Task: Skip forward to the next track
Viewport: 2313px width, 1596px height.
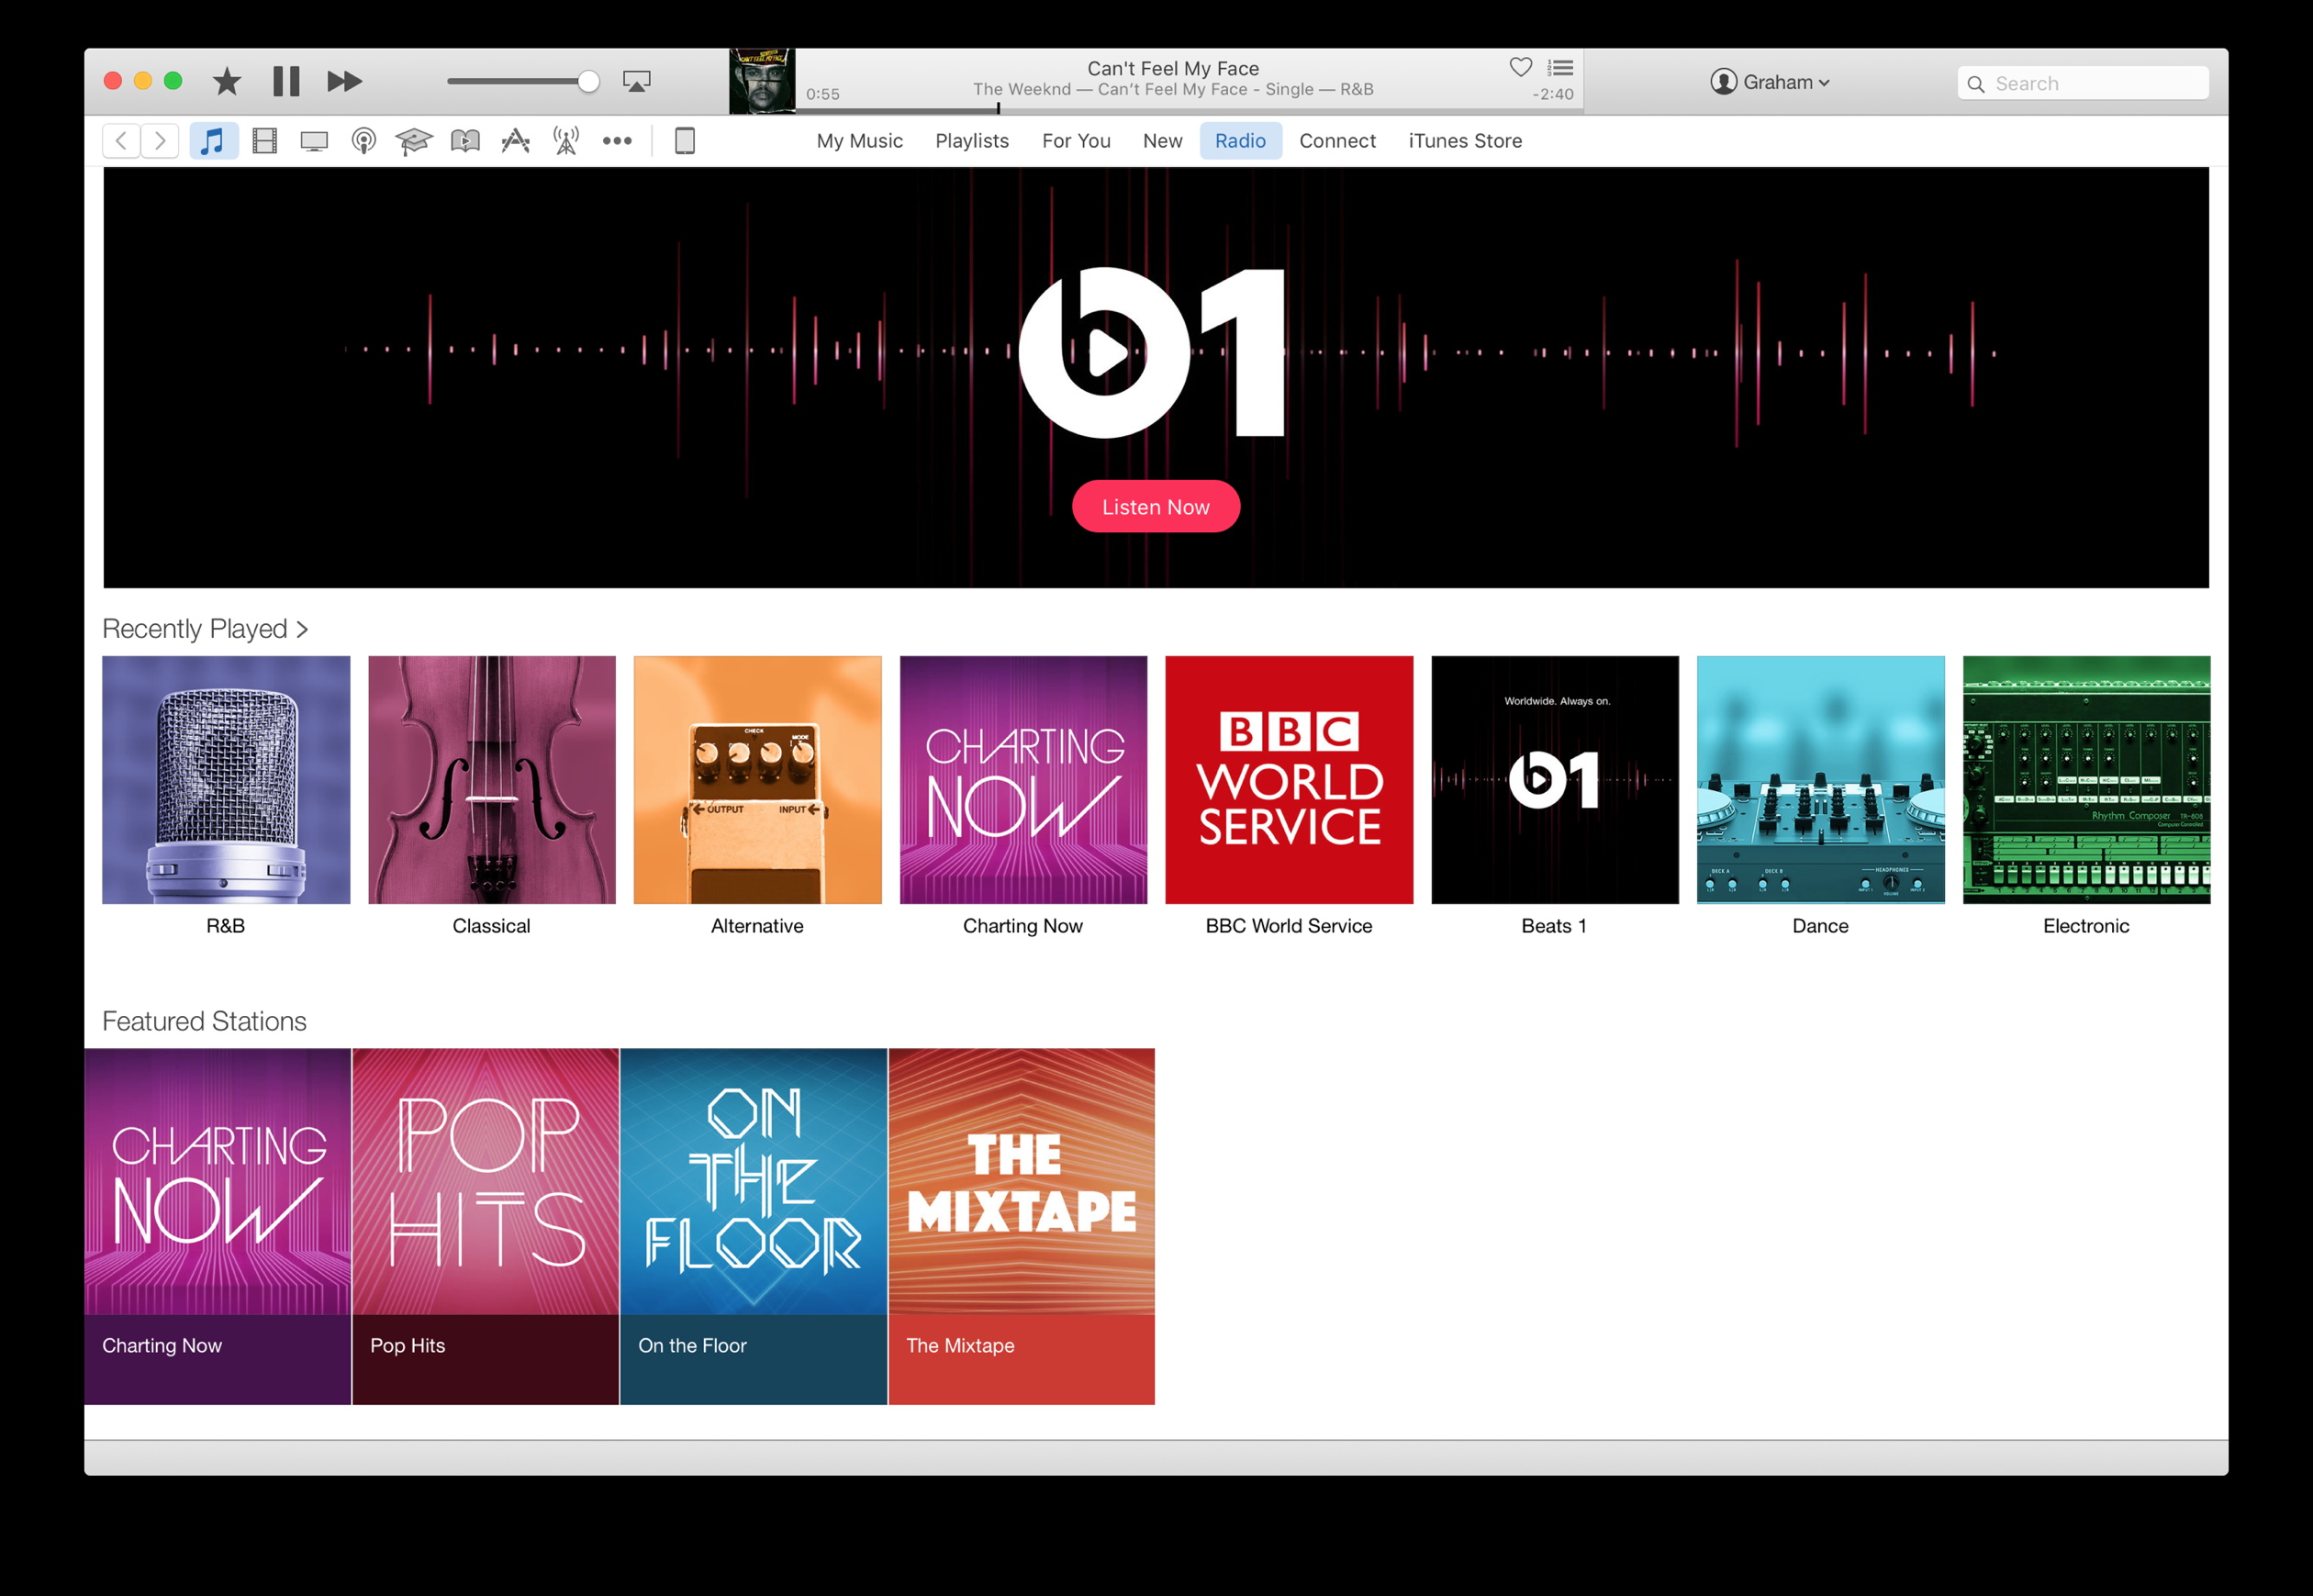Action: [344, 81]
